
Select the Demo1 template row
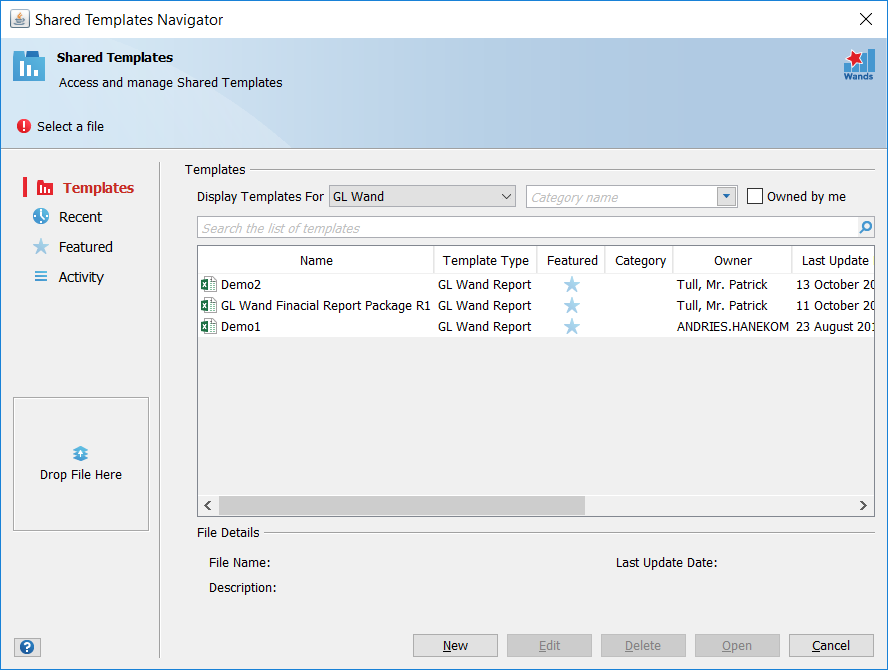536,326
